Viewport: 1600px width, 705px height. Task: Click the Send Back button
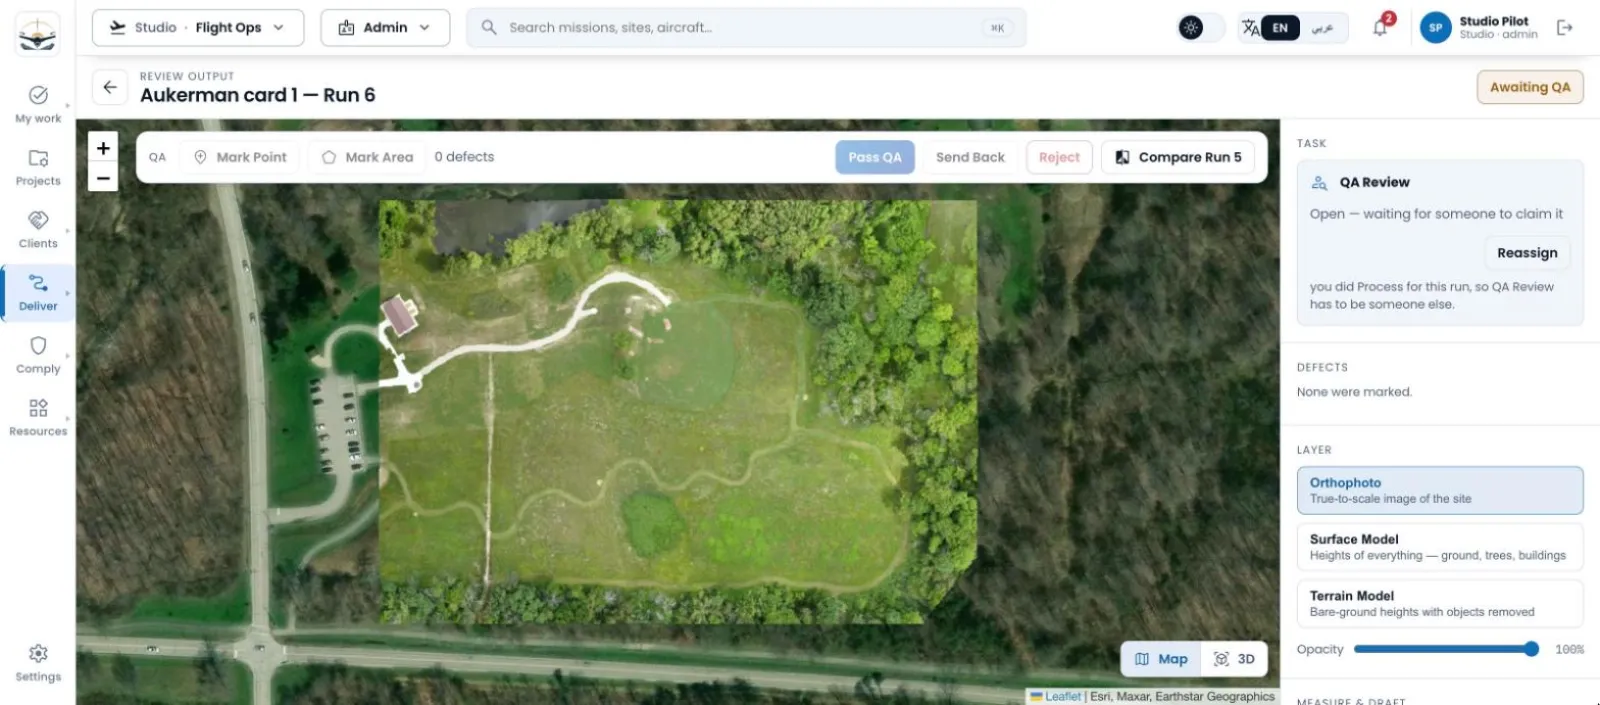[x=970, y=157]
